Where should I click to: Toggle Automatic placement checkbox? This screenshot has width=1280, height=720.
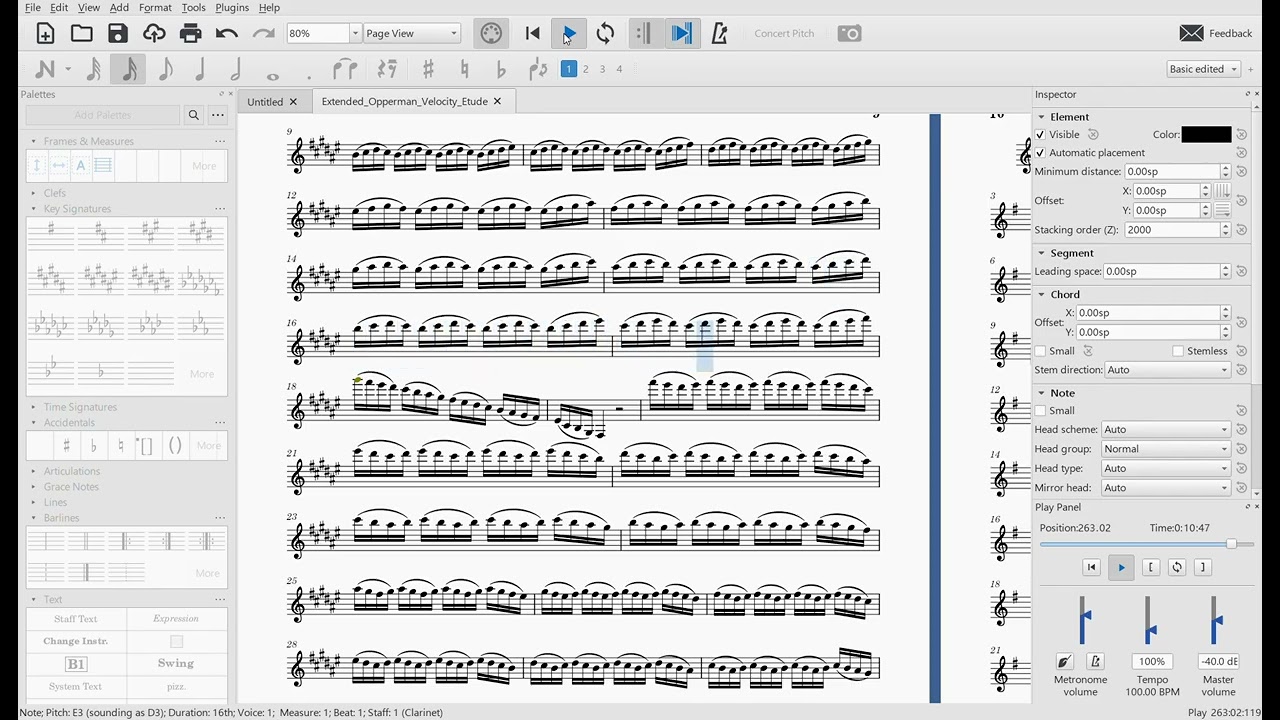(x=1040, y=153)
